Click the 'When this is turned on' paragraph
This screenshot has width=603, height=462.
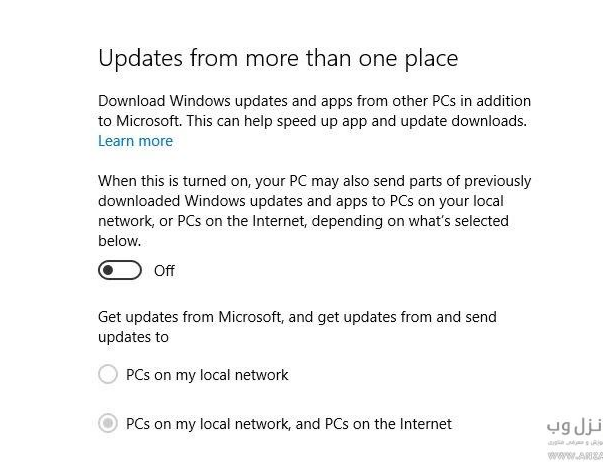point(315,211)
